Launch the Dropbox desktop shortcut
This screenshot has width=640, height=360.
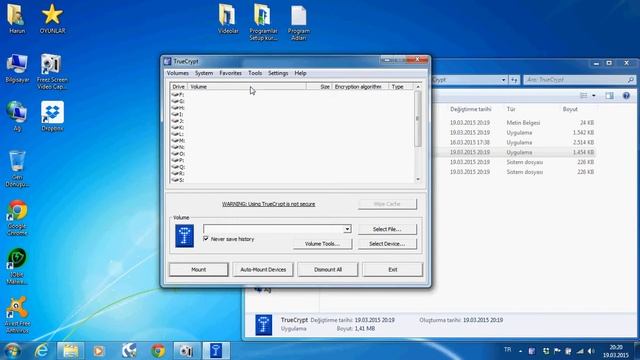(x=52, y=116)
